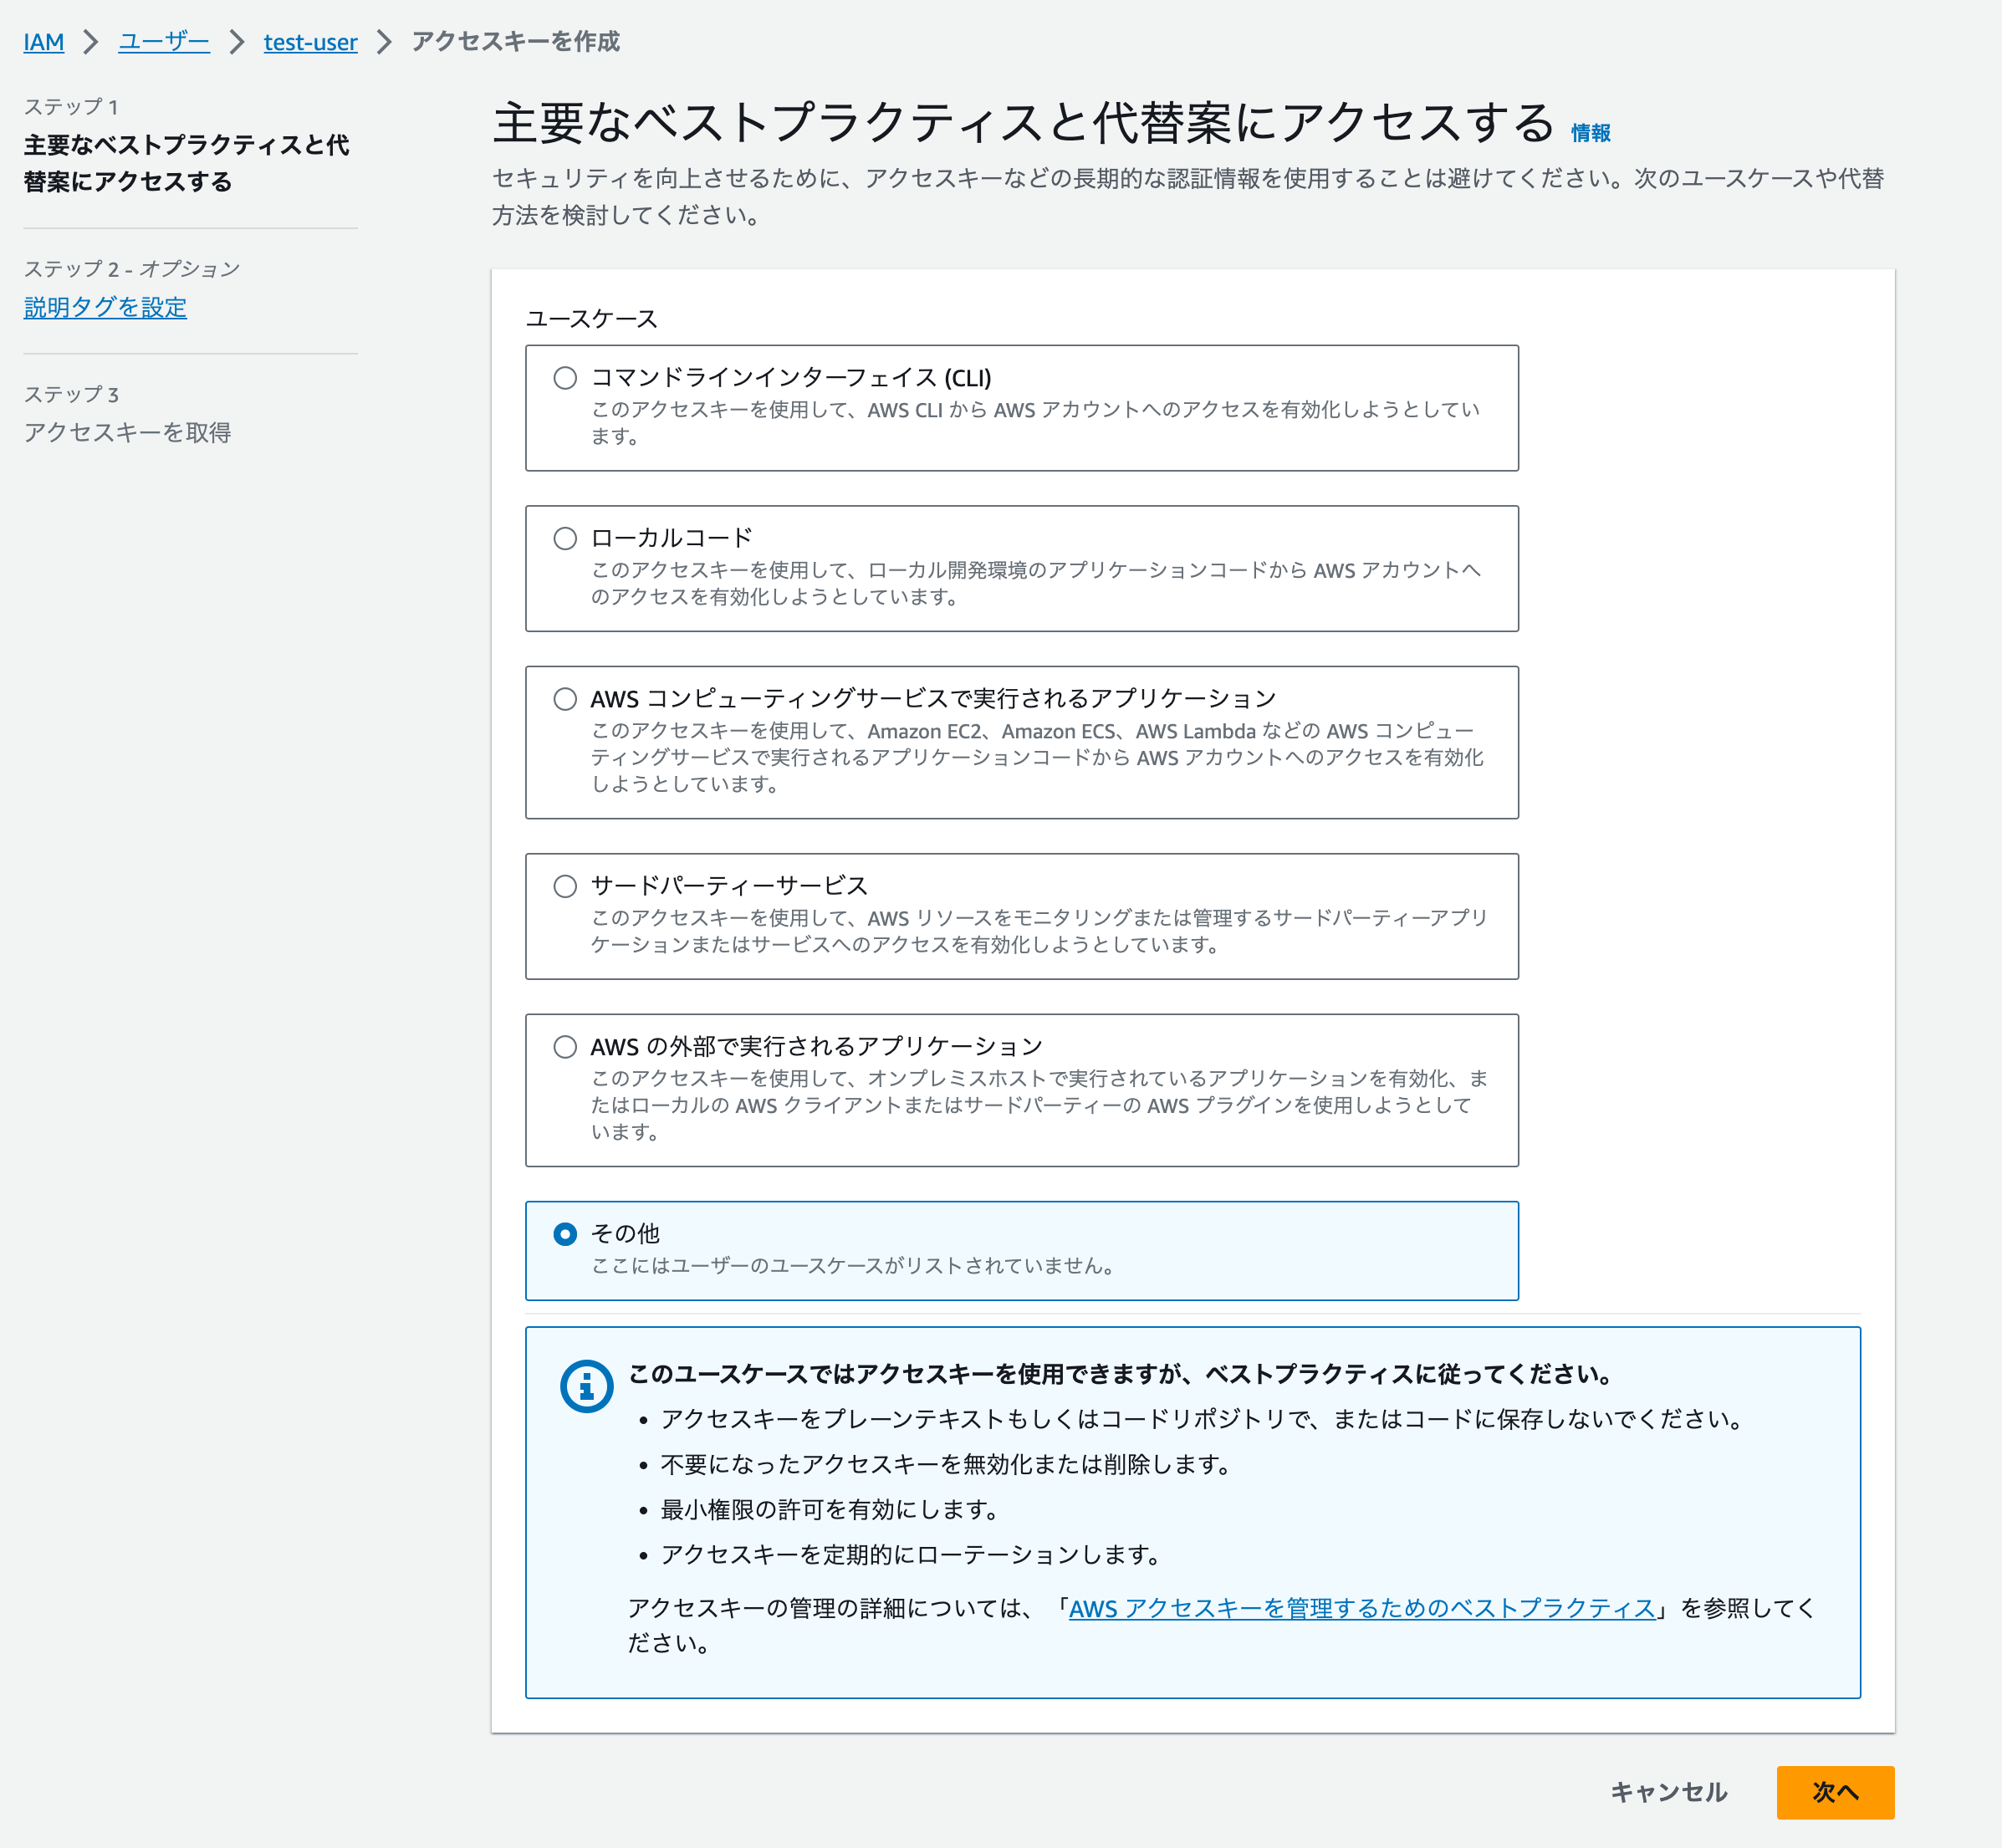Click description under サードパーティーサービス

click(x=1039, y=931)
